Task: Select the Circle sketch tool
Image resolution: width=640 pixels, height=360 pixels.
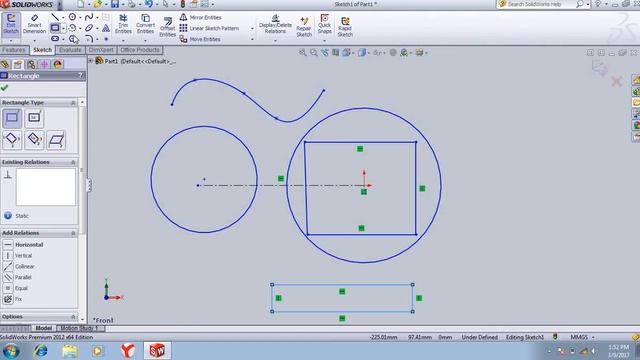Action: [72, 17]
